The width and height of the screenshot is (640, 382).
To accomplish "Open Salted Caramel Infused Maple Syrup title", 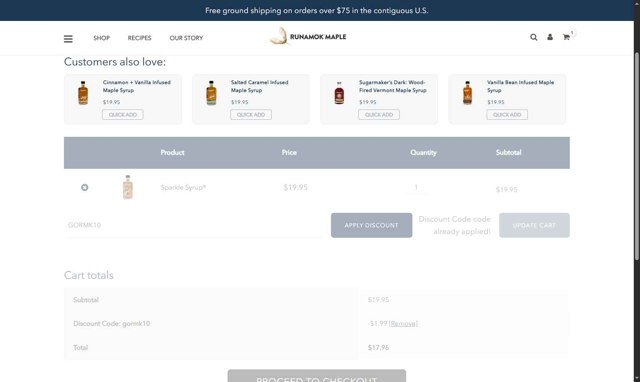I will (260, 86).
